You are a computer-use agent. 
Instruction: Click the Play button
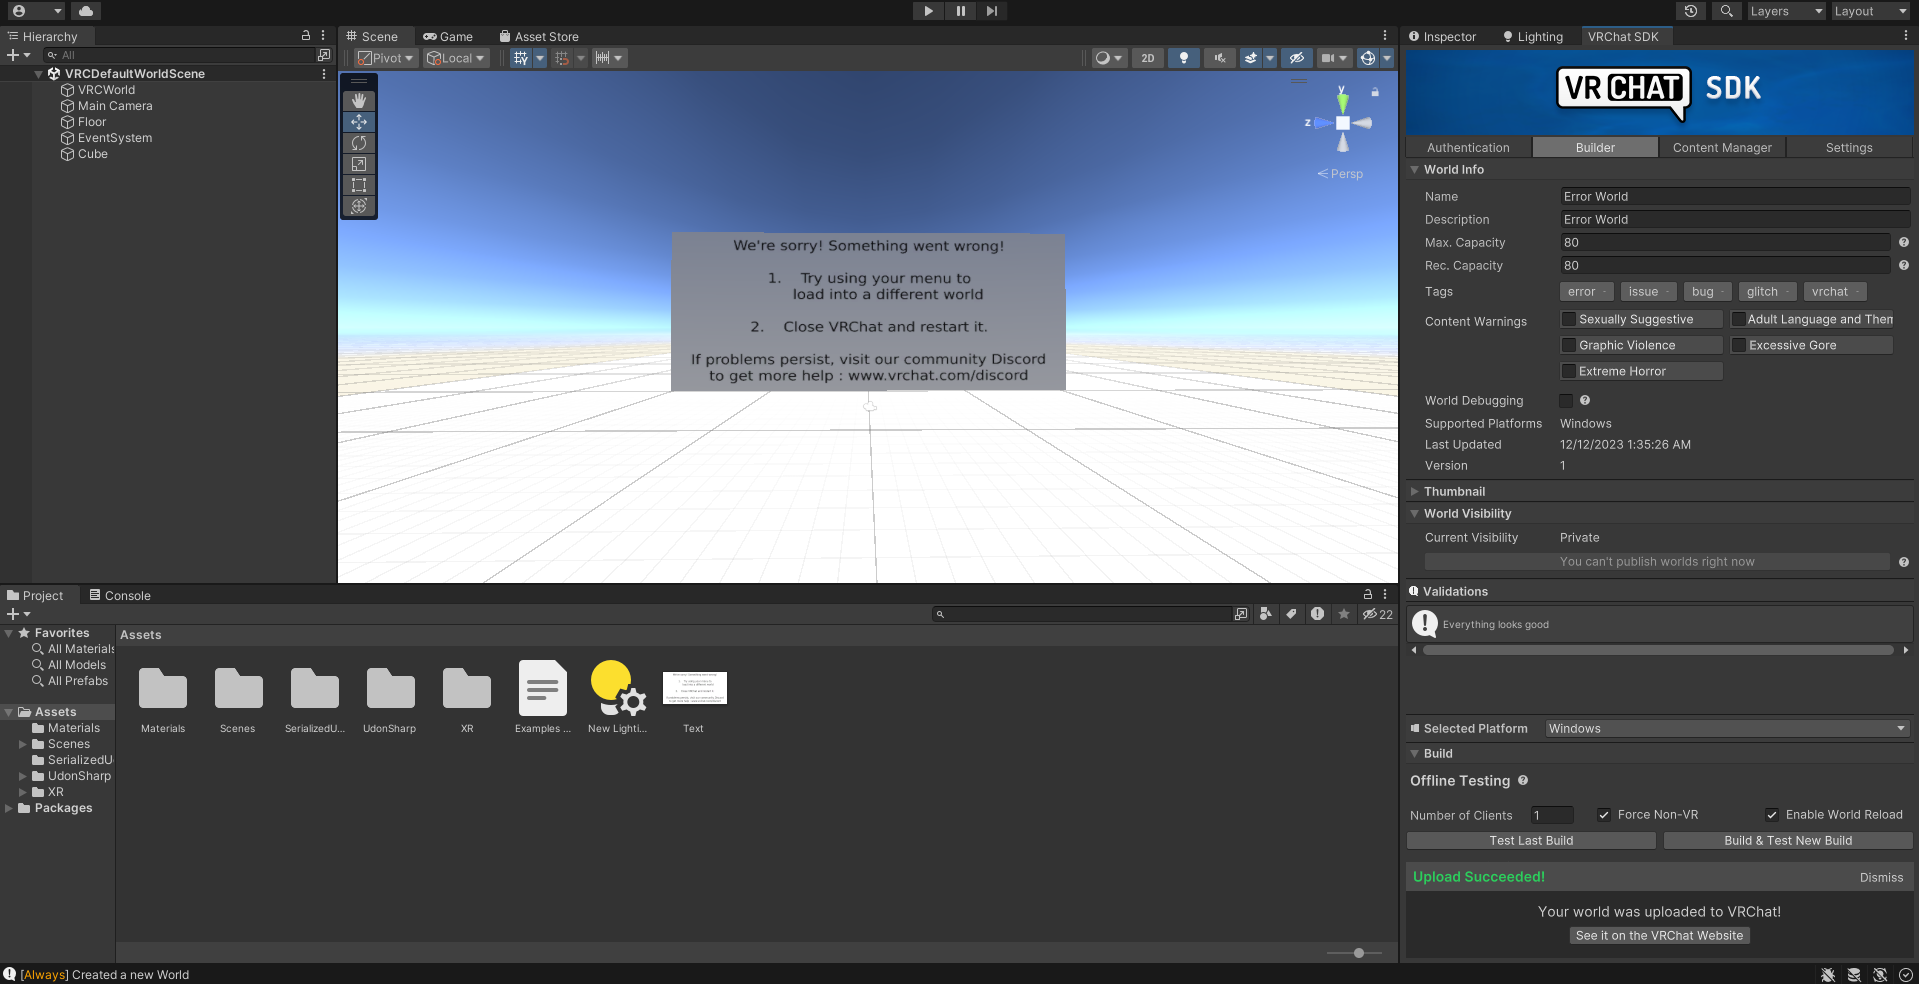928,11
